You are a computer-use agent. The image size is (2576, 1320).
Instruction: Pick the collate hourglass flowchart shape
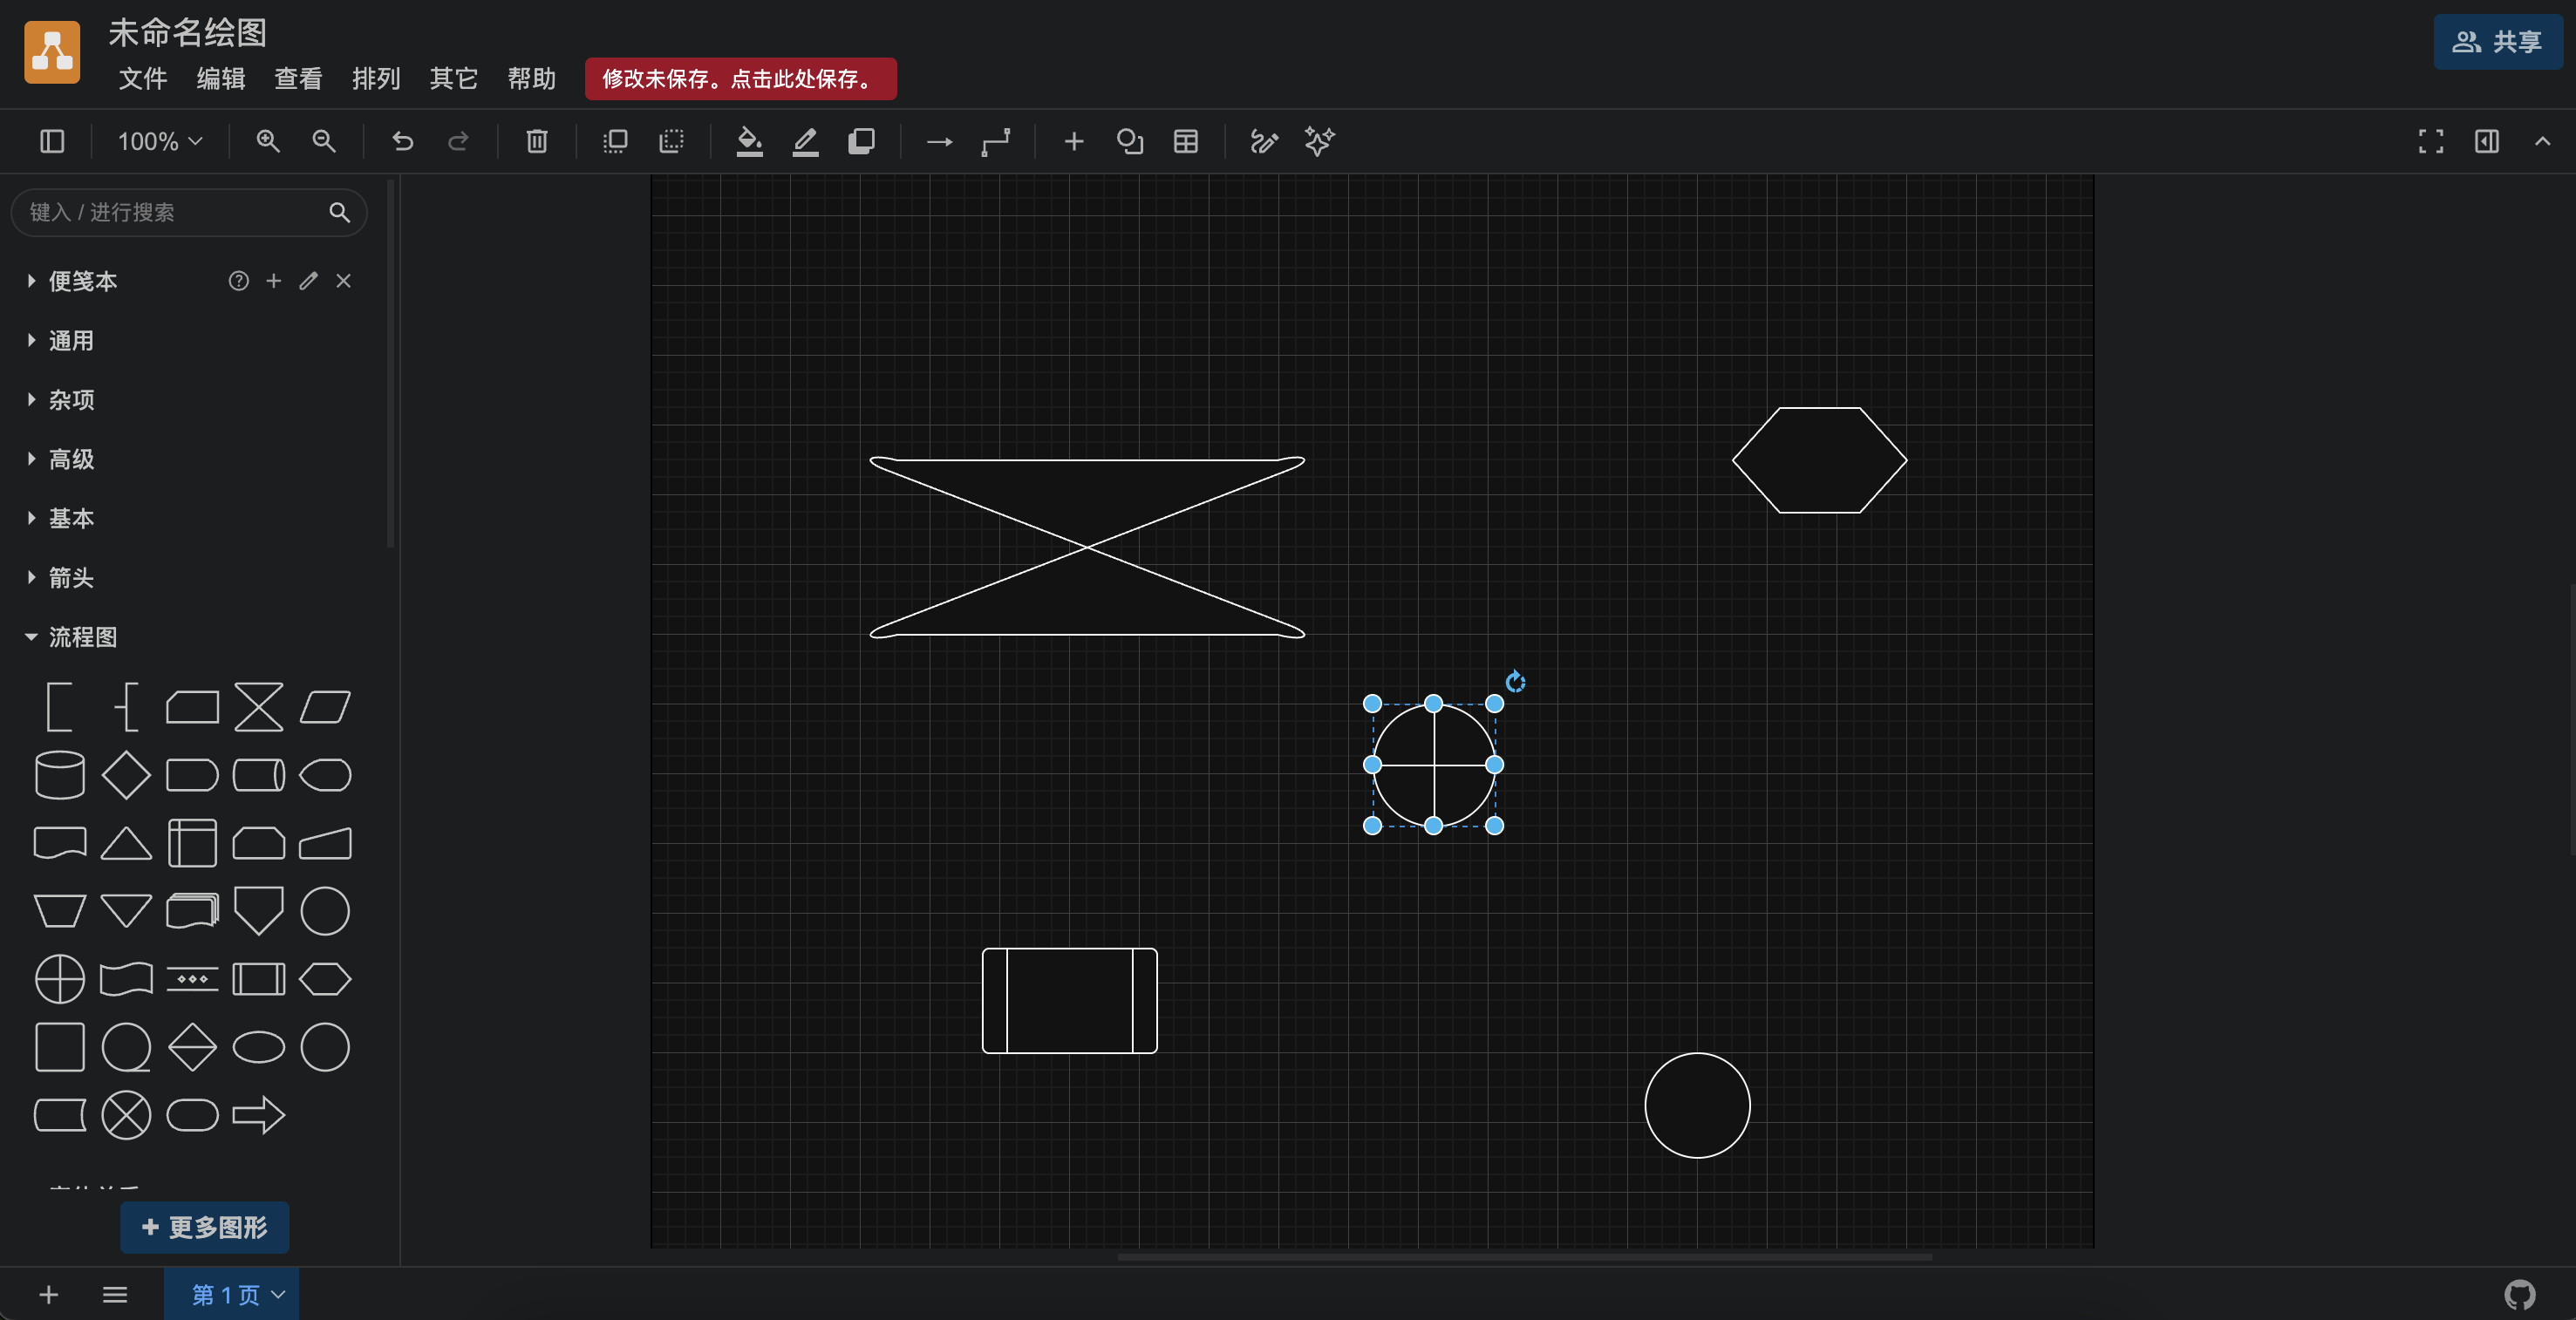point(259,707)
